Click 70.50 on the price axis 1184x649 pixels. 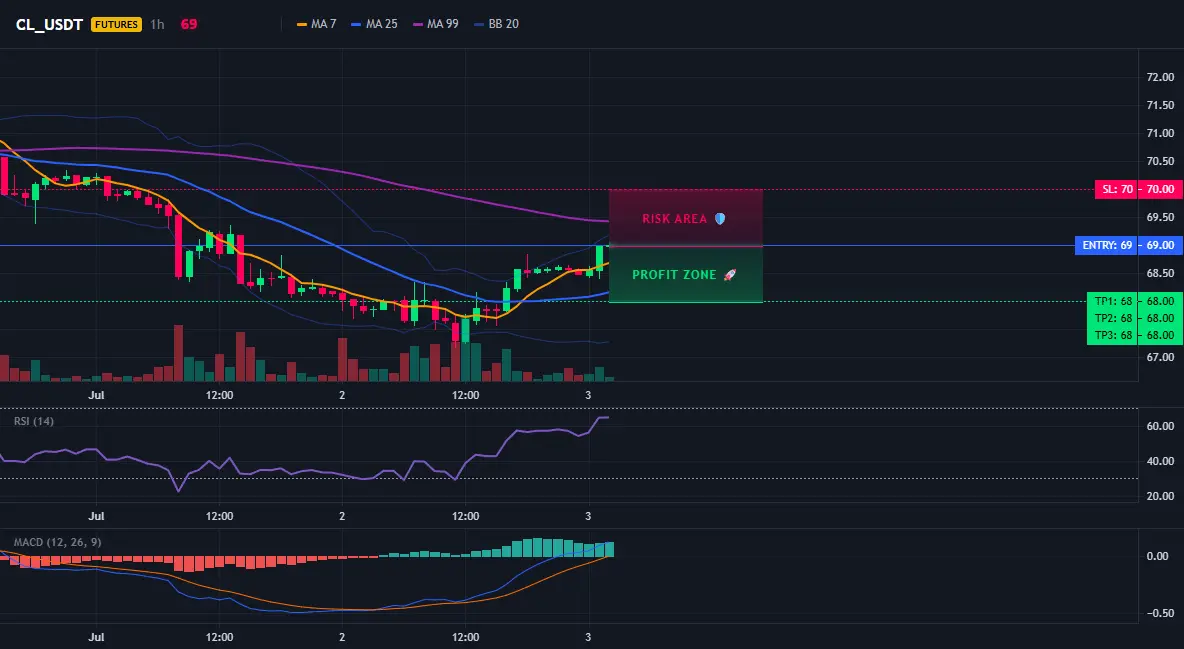coord(1161,161)
